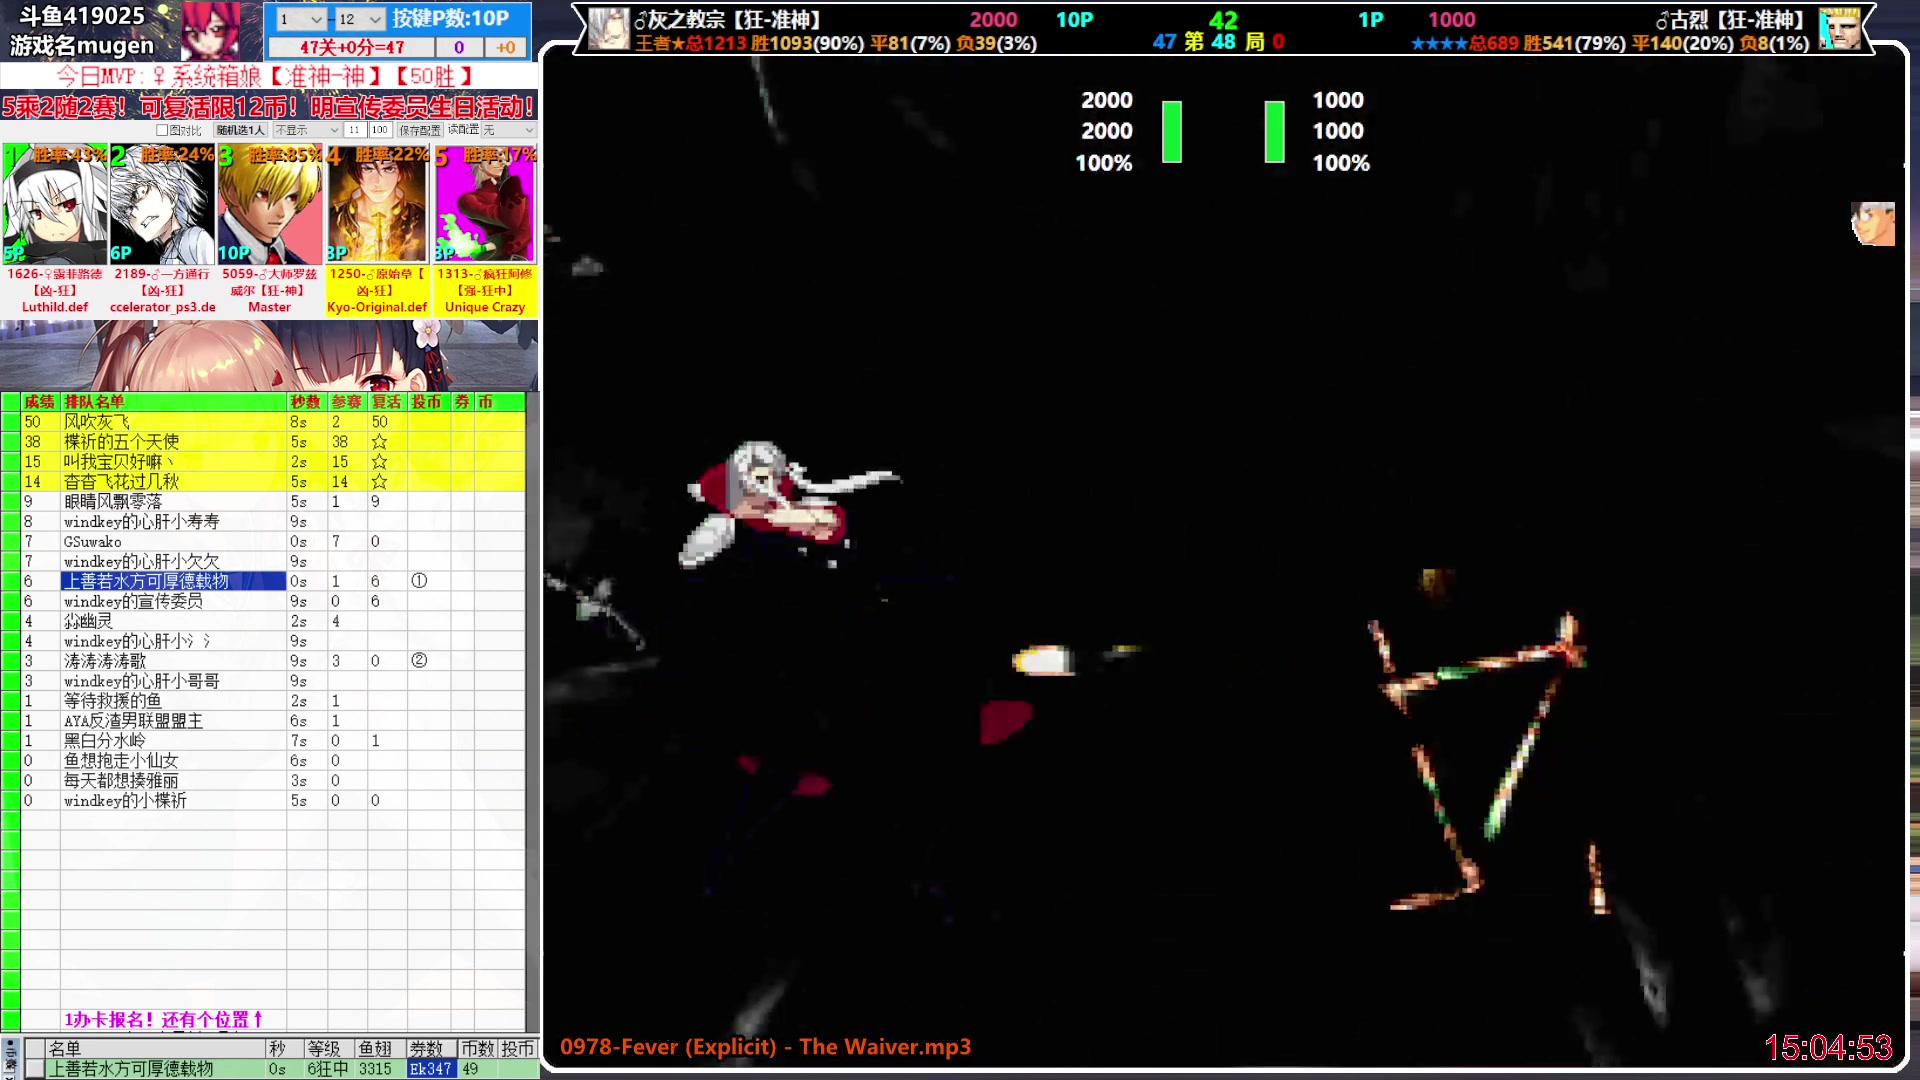This screenshot has width=1920, height=1080.
Task: Click the 随机选1人 button
Action: [241, 130]
